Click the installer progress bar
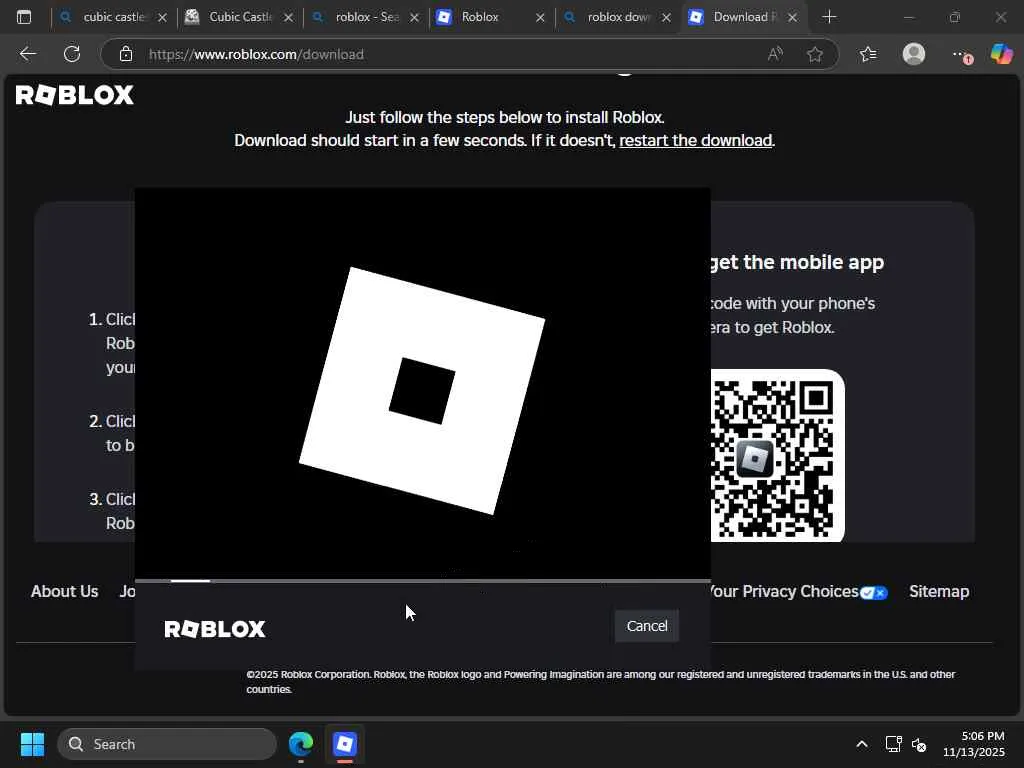The width and height of the screenshot is (1024, 768). click(423, 580)
